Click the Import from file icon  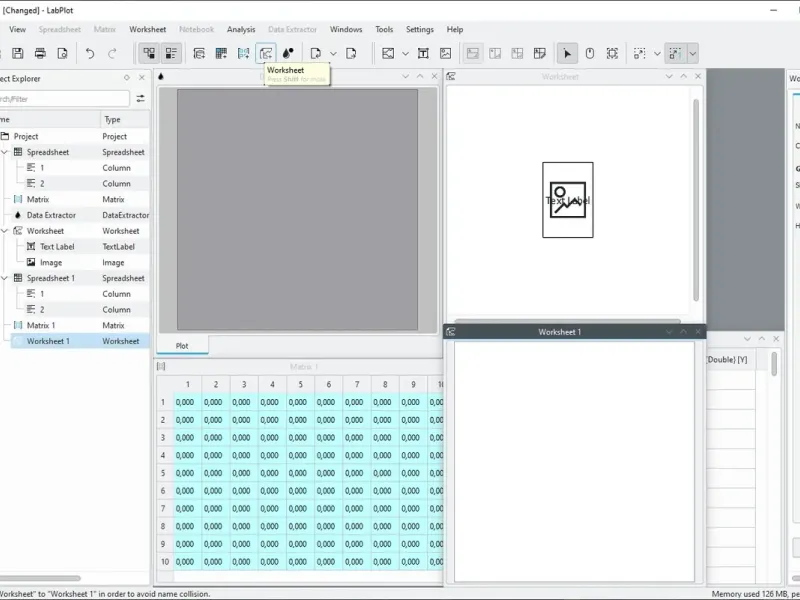coord(316,54)
